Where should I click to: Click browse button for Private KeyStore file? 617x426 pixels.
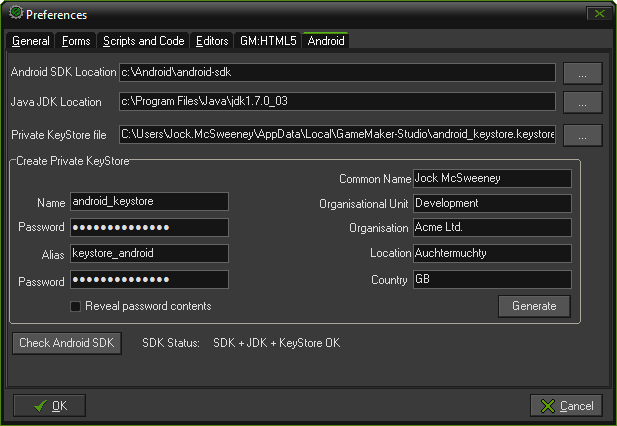[x=582, y=134]
